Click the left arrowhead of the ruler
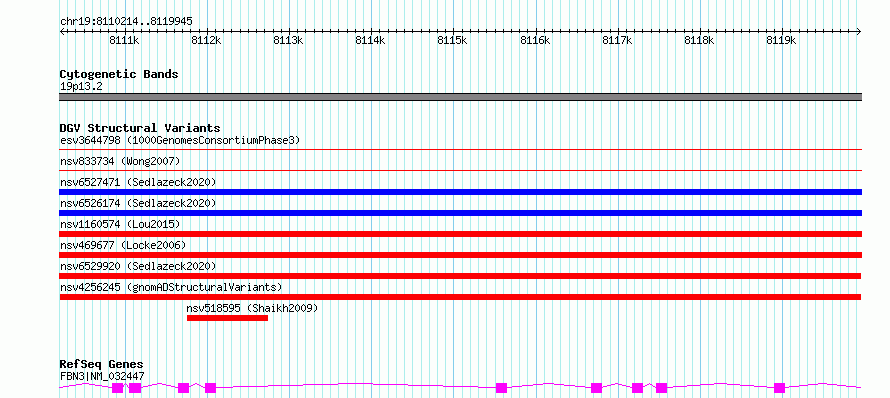This screenshot has height=398, width=890. click(62, 32)
